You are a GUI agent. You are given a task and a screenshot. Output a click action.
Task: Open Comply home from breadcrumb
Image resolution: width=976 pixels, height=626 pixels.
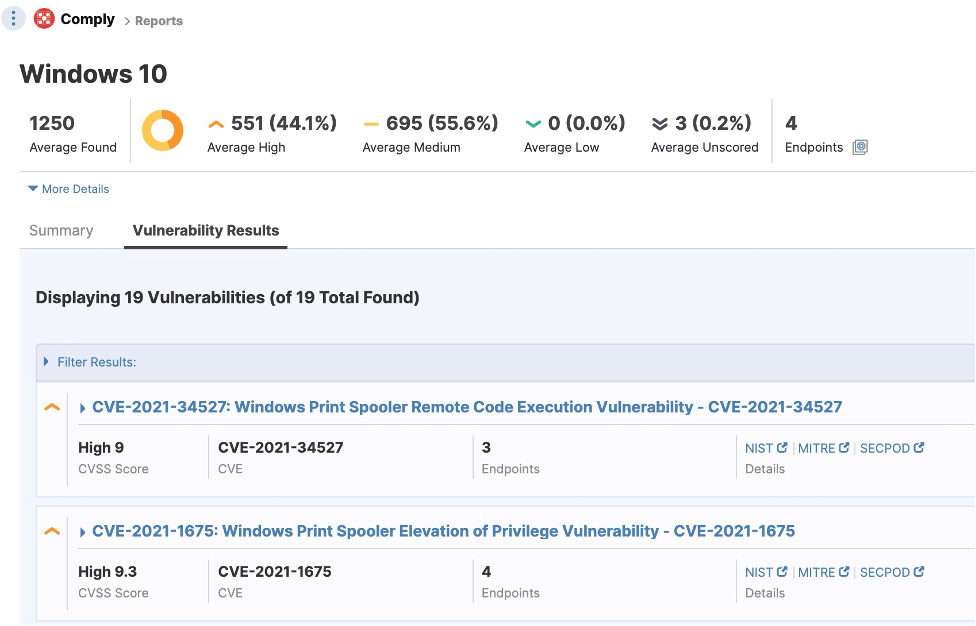point(88,19)
